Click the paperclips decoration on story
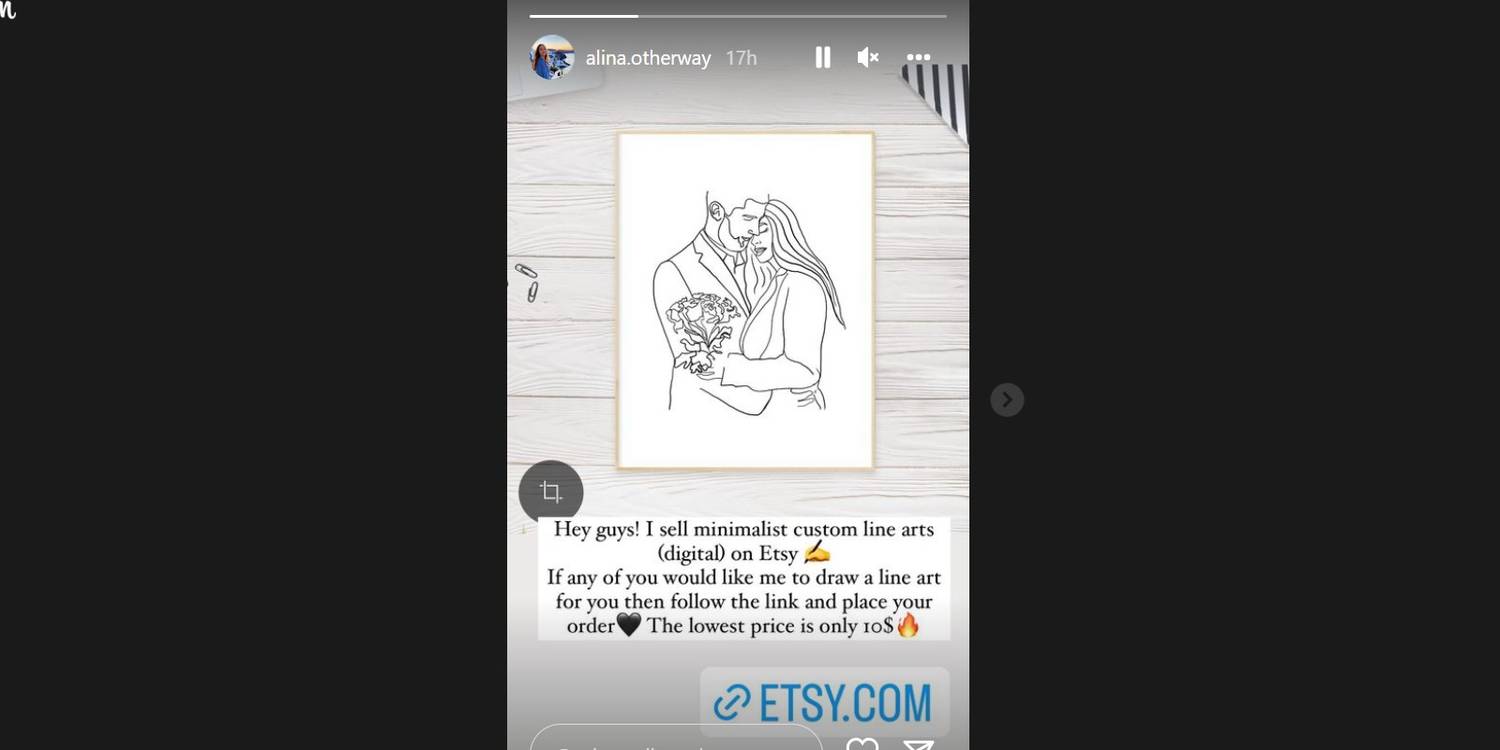Image resolution: width=1500 pixels, height=750 pixels. (528, 282)
